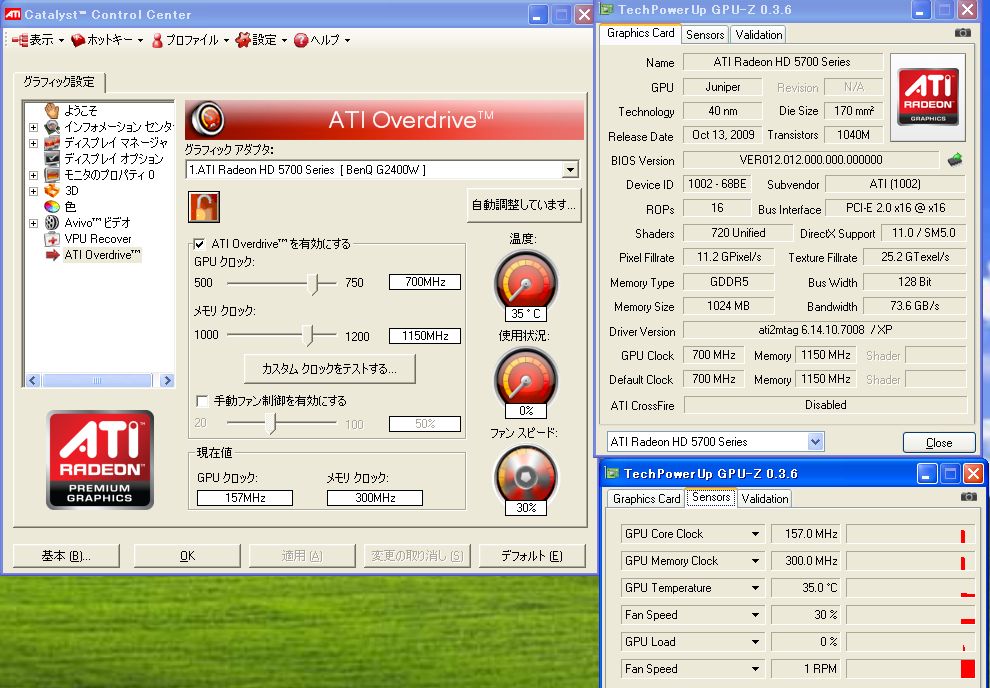Screen dimensions: 990x688
Task: Click the モニタのプロパティ 0 tree icon
Action: (52, 175)
